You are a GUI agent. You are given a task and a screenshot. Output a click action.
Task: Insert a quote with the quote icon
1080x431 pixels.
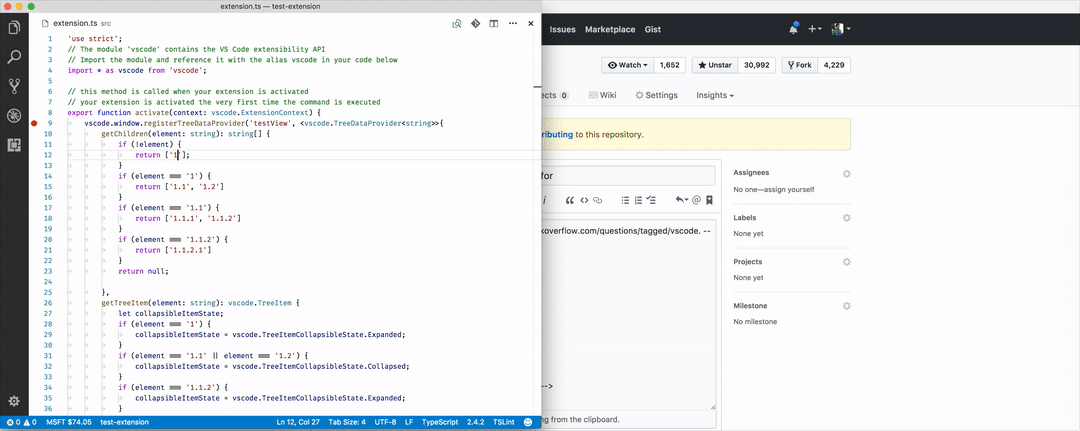pos(570,200)
